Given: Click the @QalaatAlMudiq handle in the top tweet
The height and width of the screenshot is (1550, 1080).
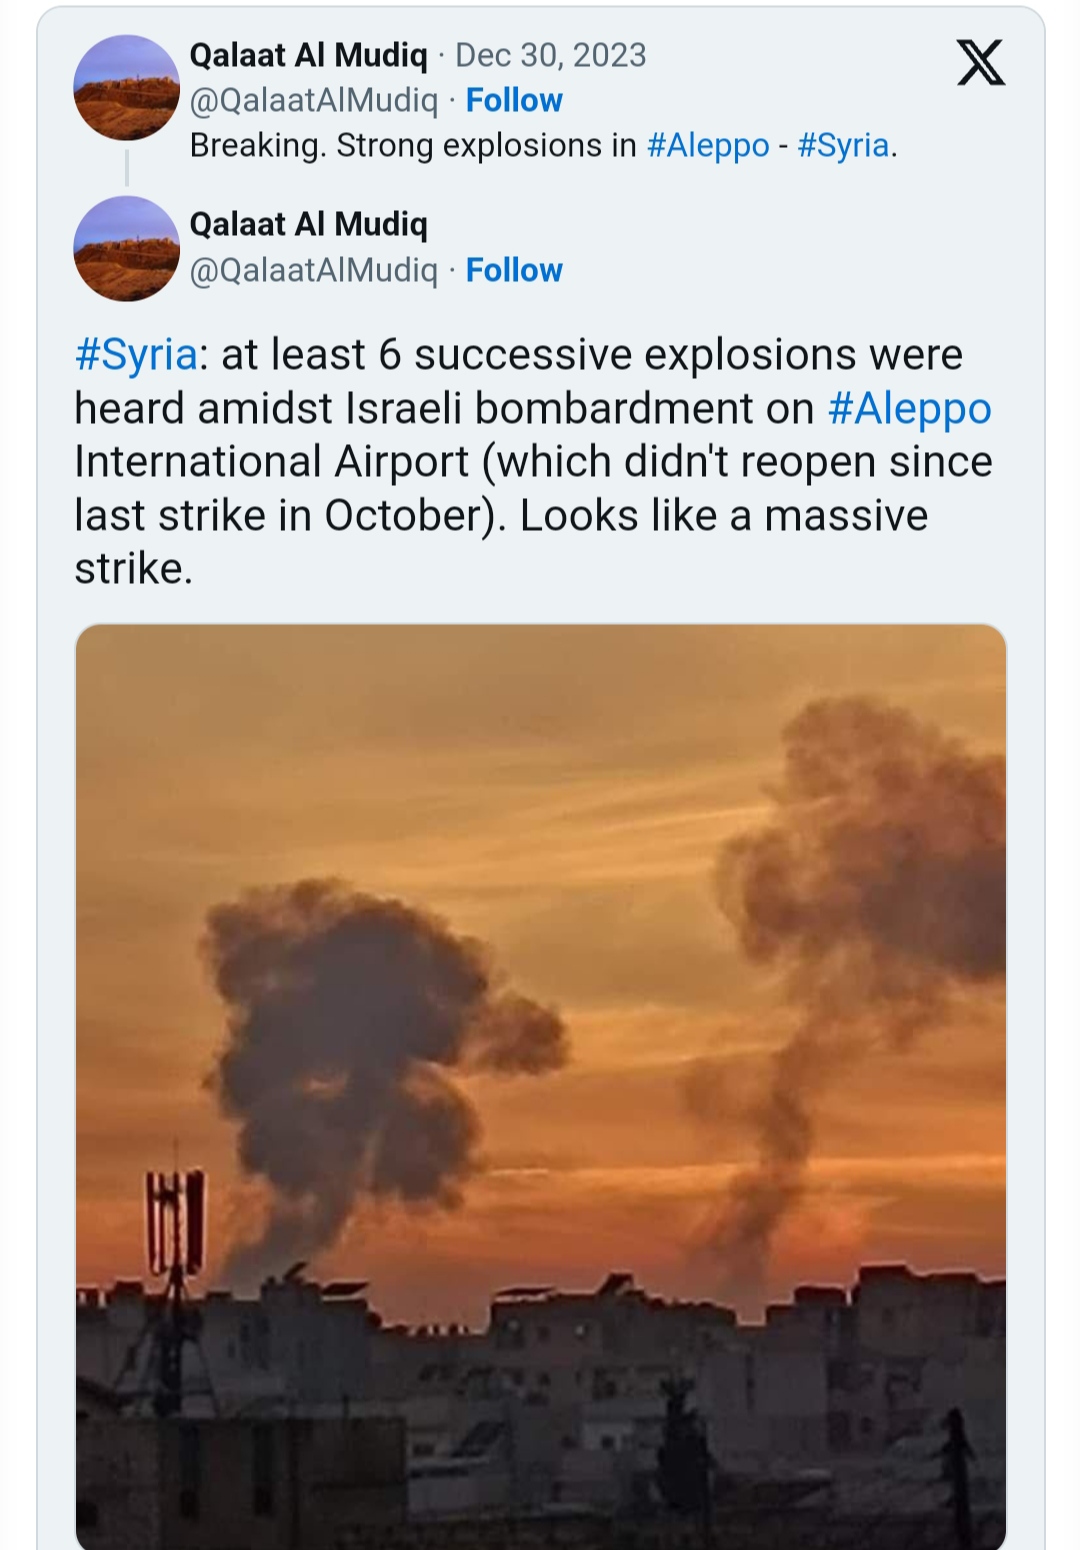Looking at the screenshot, I should (314, 100).
